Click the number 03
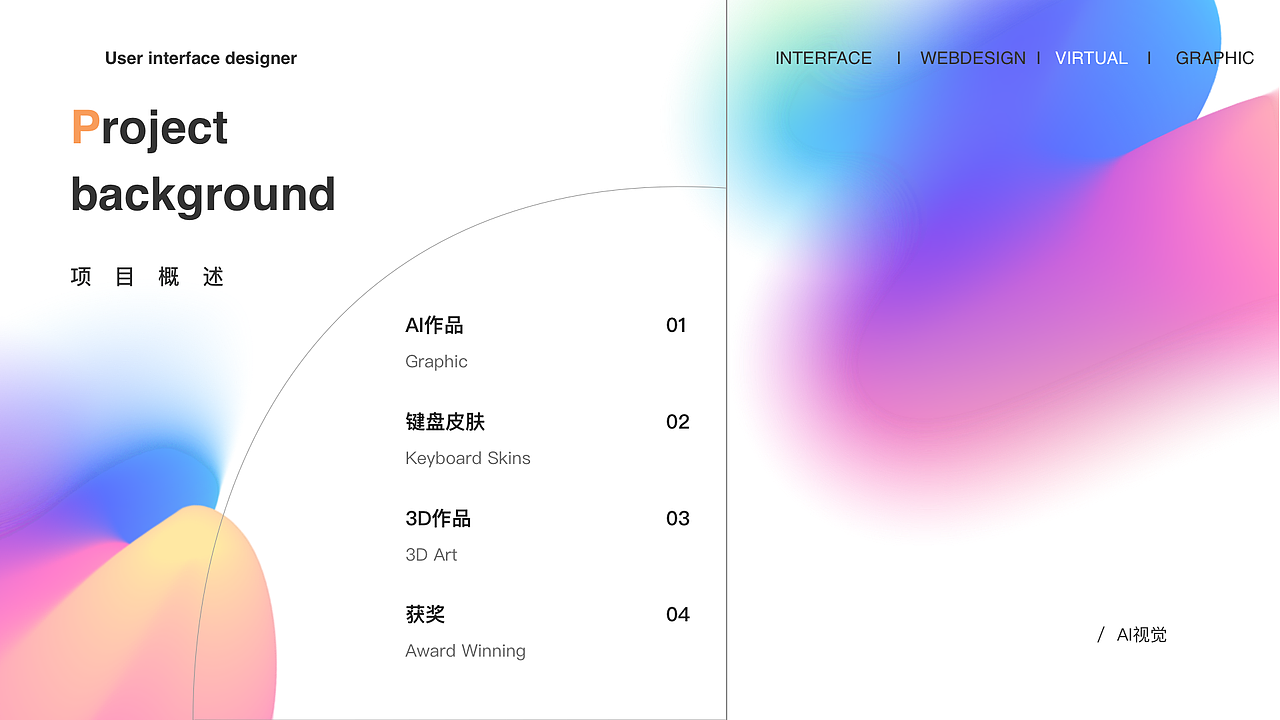 click(678, 518)
